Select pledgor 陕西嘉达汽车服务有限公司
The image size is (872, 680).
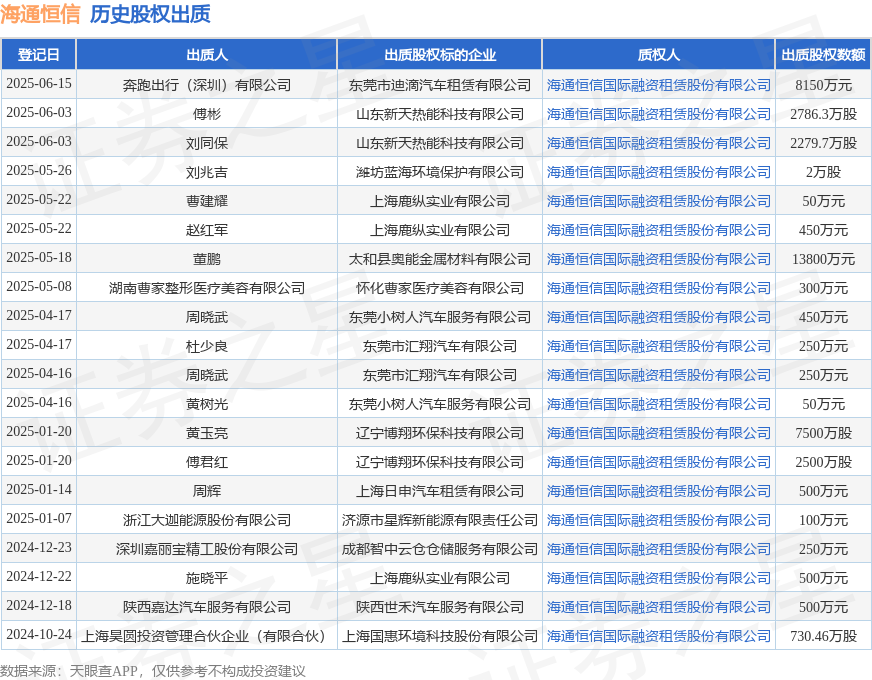[x=206, y=607]
